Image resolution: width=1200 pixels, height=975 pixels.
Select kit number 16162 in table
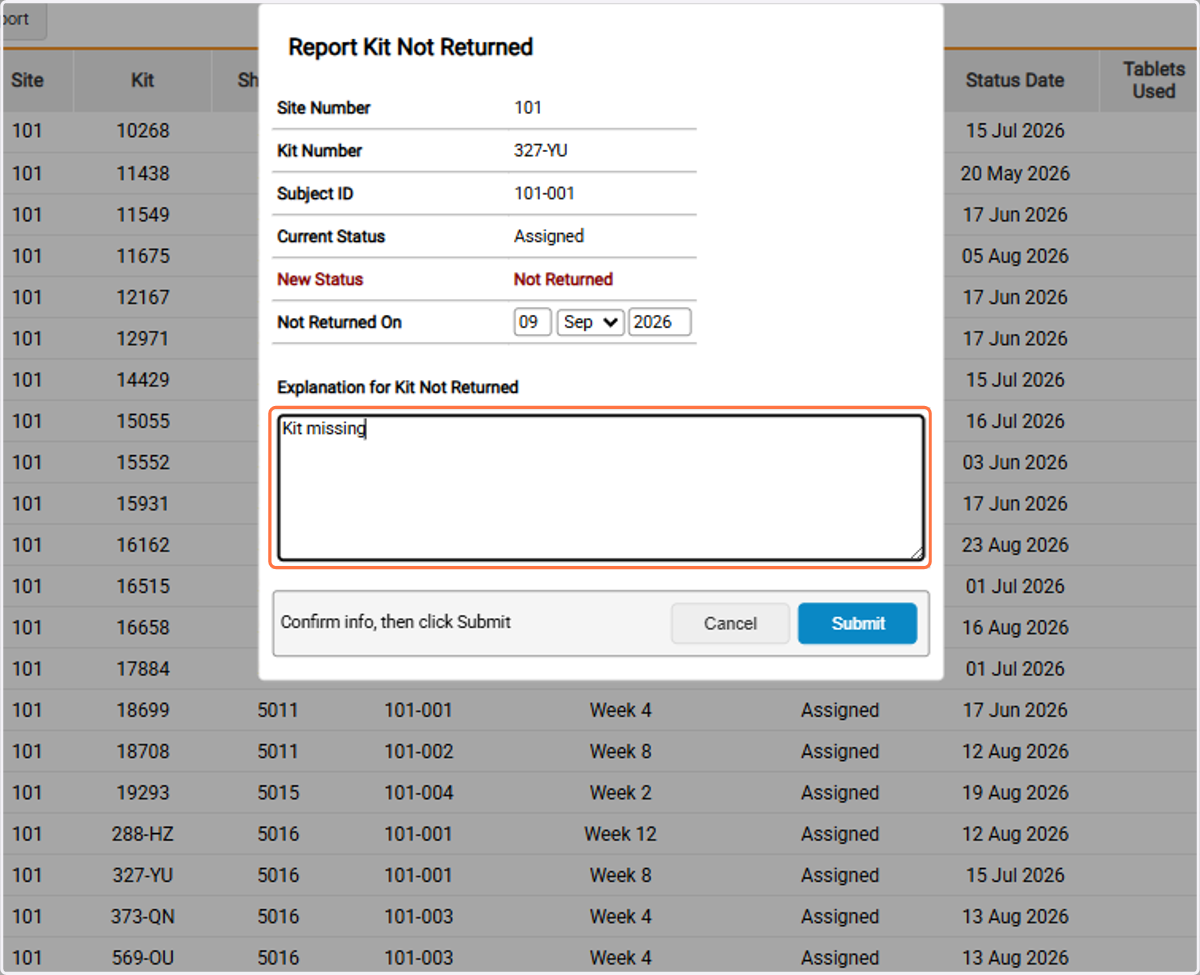(x=143, y=545)
